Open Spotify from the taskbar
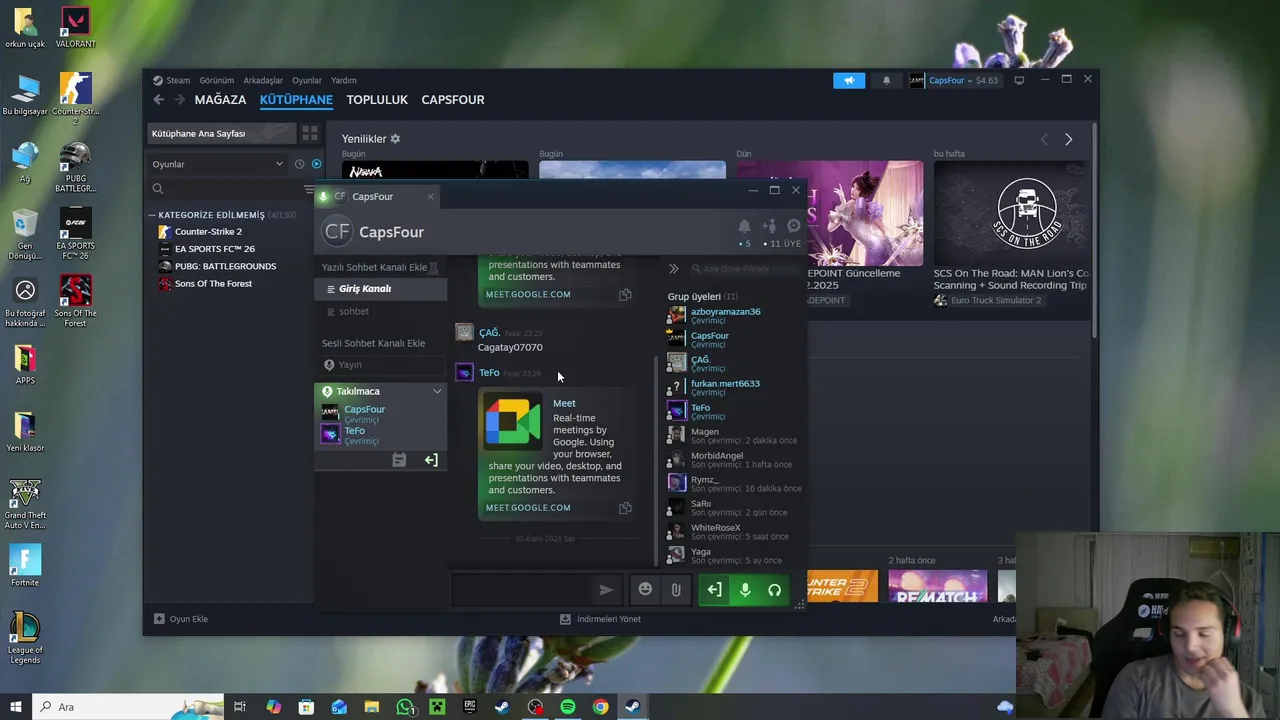Viewport: 1280px width, 720px height. (567, 707)
